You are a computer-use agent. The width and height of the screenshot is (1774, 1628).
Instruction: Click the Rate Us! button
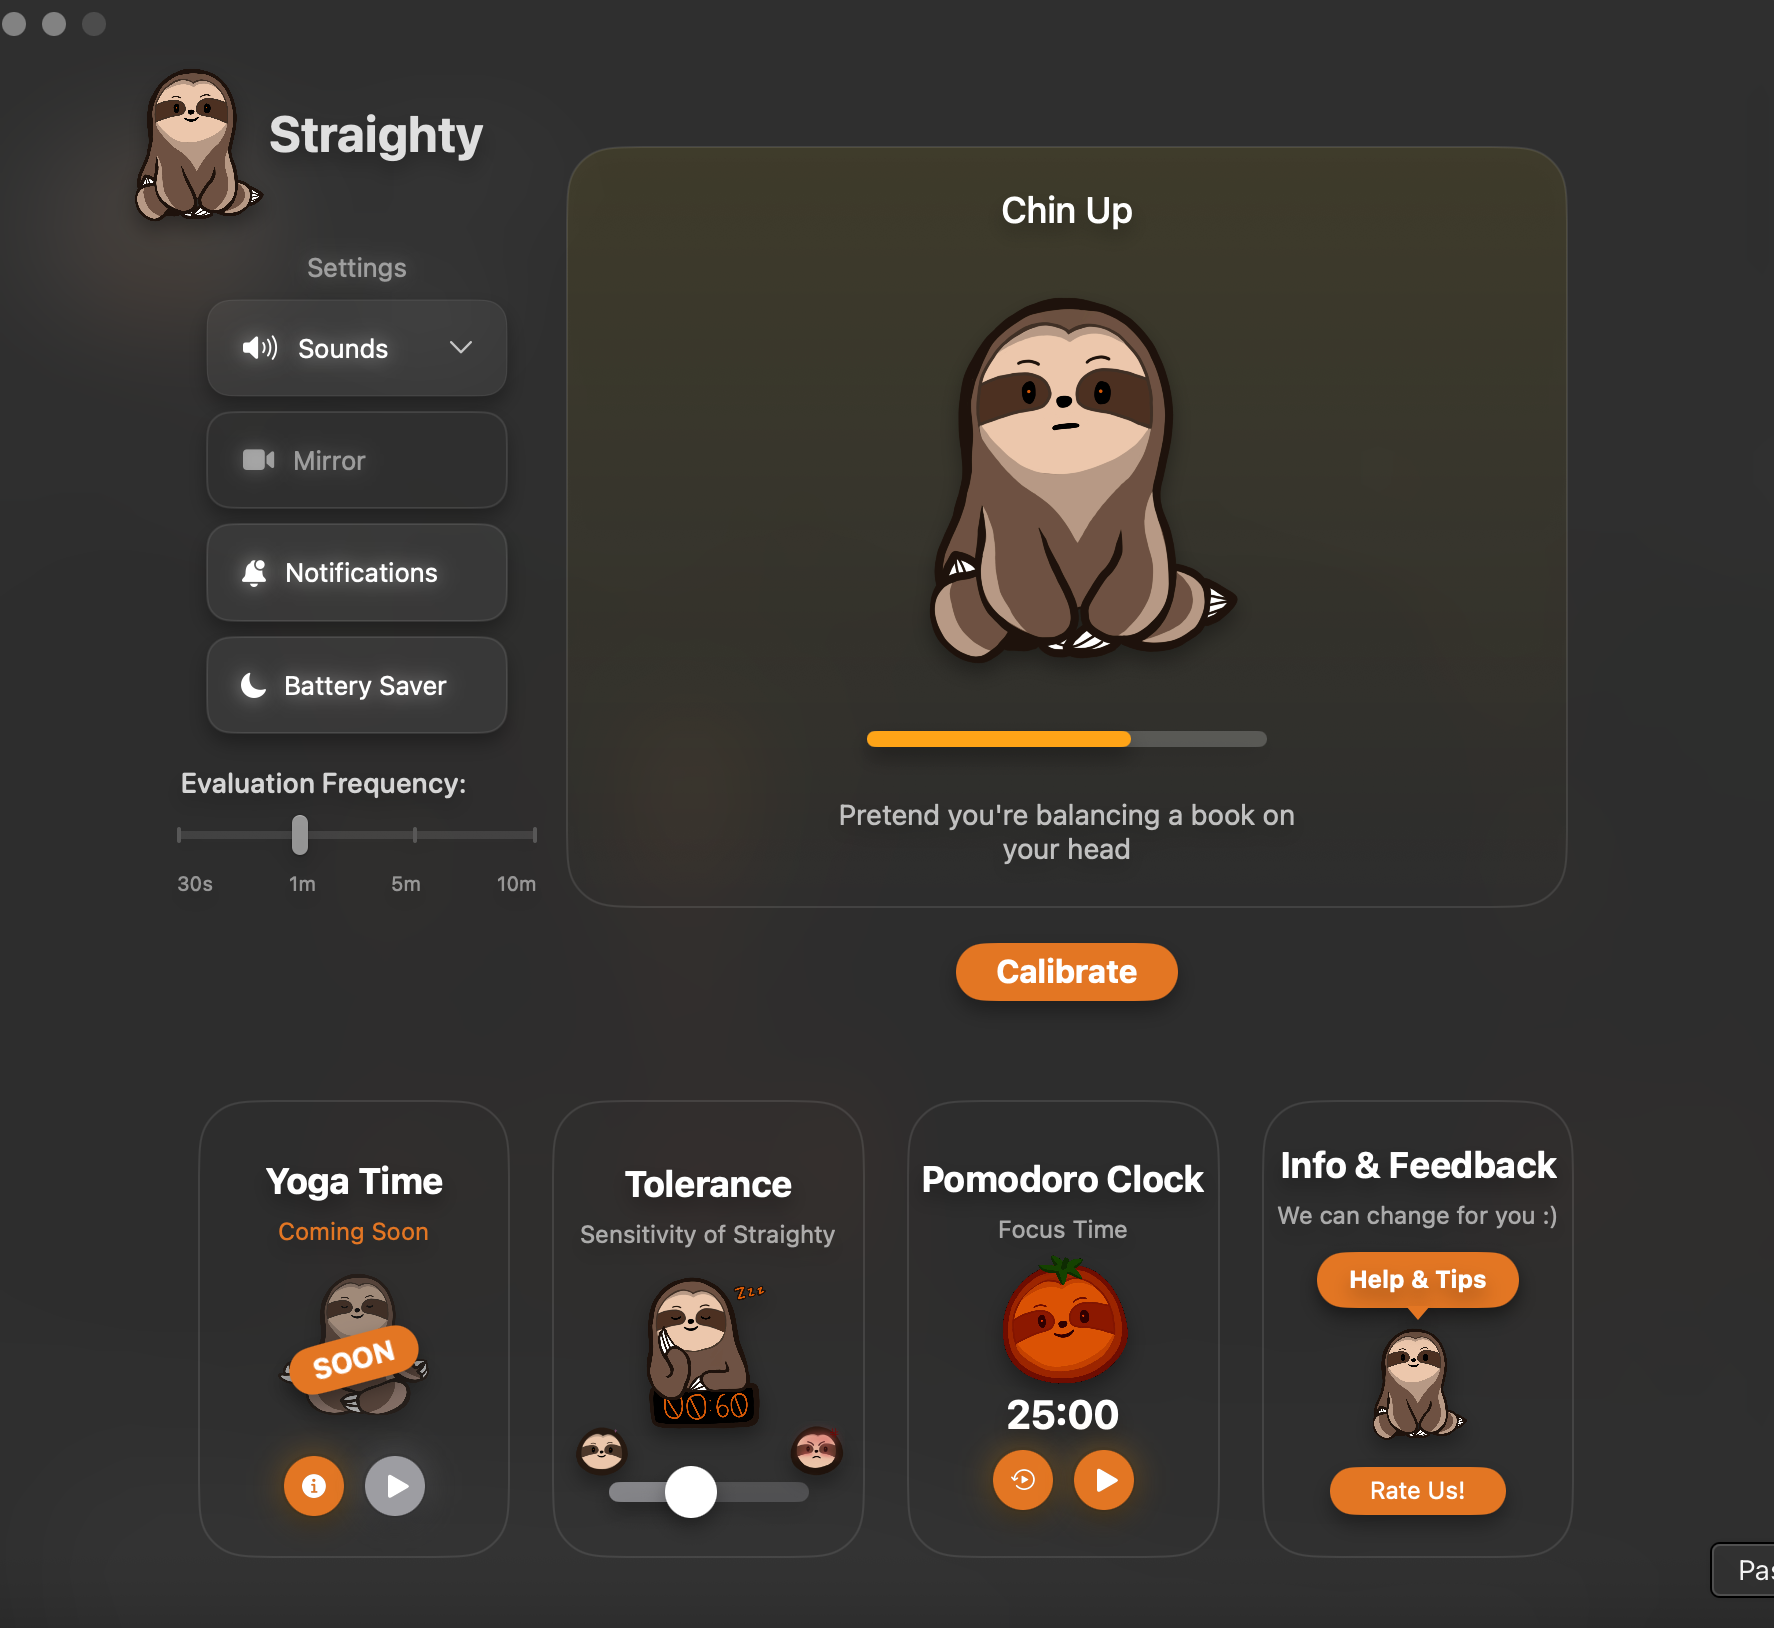click(x=1417, y=1490)
